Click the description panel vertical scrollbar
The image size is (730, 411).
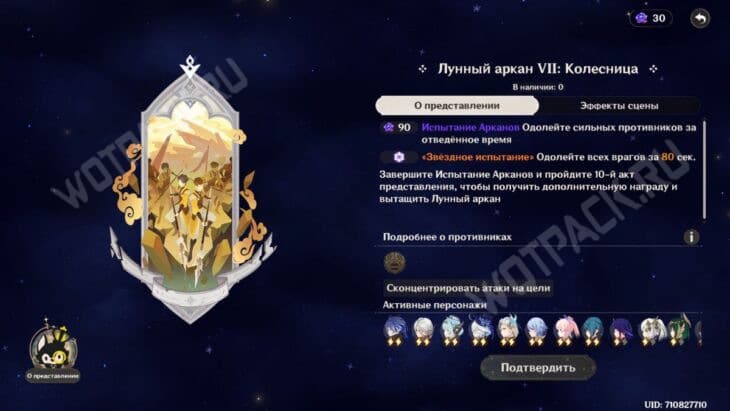point(704,170)
